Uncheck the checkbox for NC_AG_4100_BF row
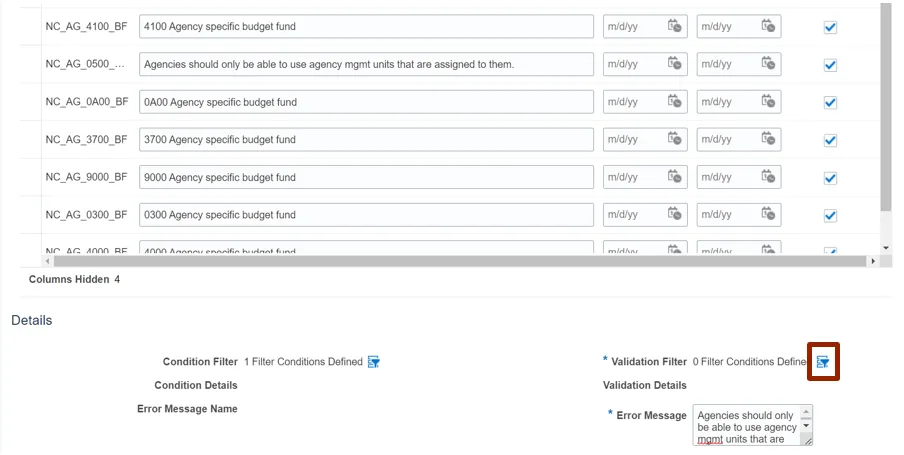Screen dimensions: 904x455 [x=830, y=28]
